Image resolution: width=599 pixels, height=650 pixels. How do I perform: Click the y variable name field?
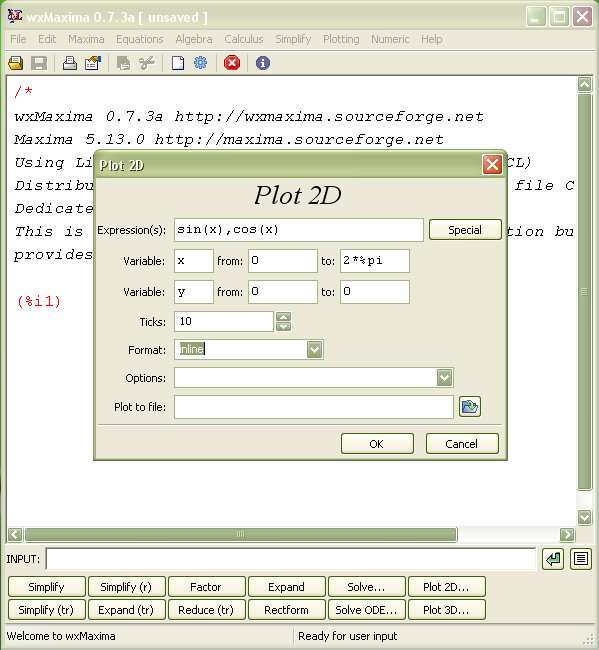(194, 292)
